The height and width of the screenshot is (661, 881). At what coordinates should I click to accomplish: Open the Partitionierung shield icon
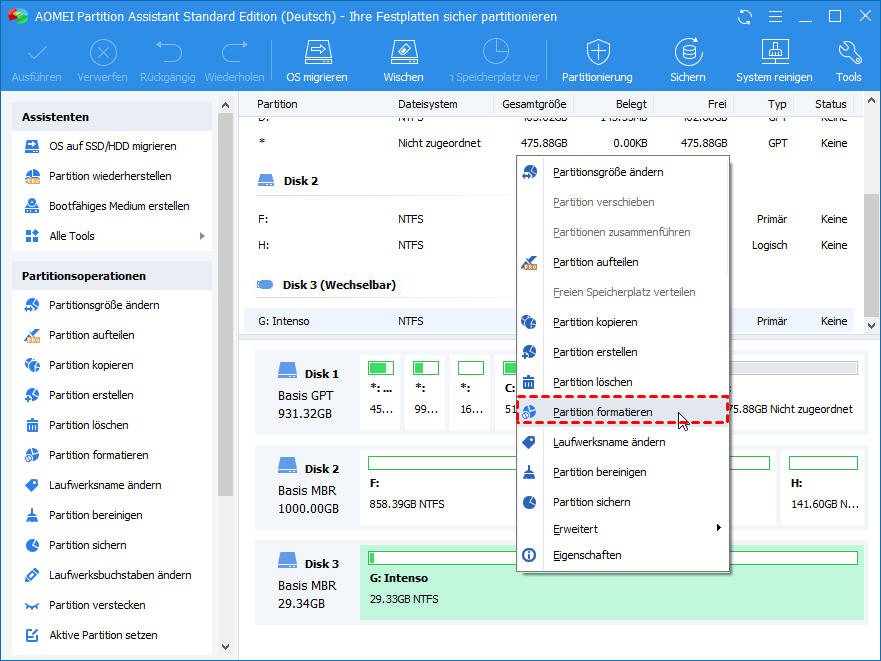598,53
